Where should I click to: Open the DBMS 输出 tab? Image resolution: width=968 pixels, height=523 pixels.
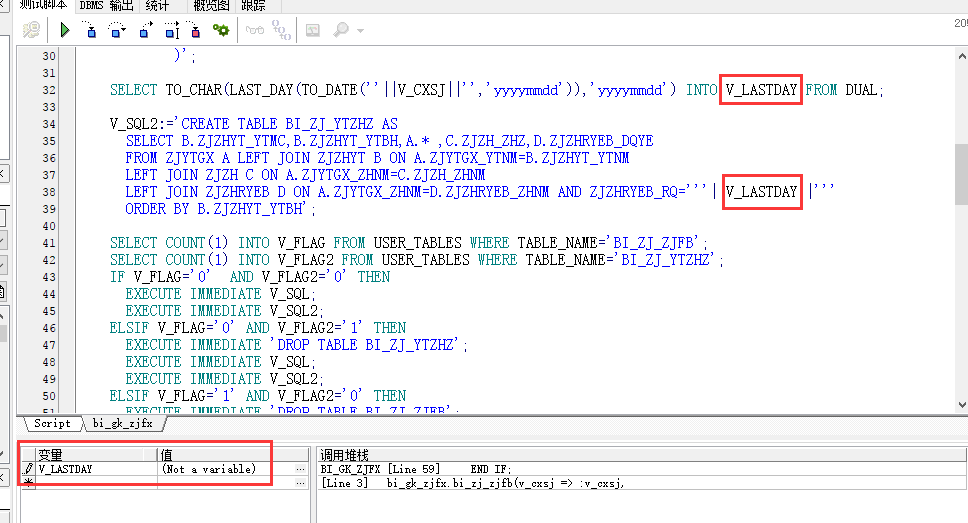coord(106,6)
